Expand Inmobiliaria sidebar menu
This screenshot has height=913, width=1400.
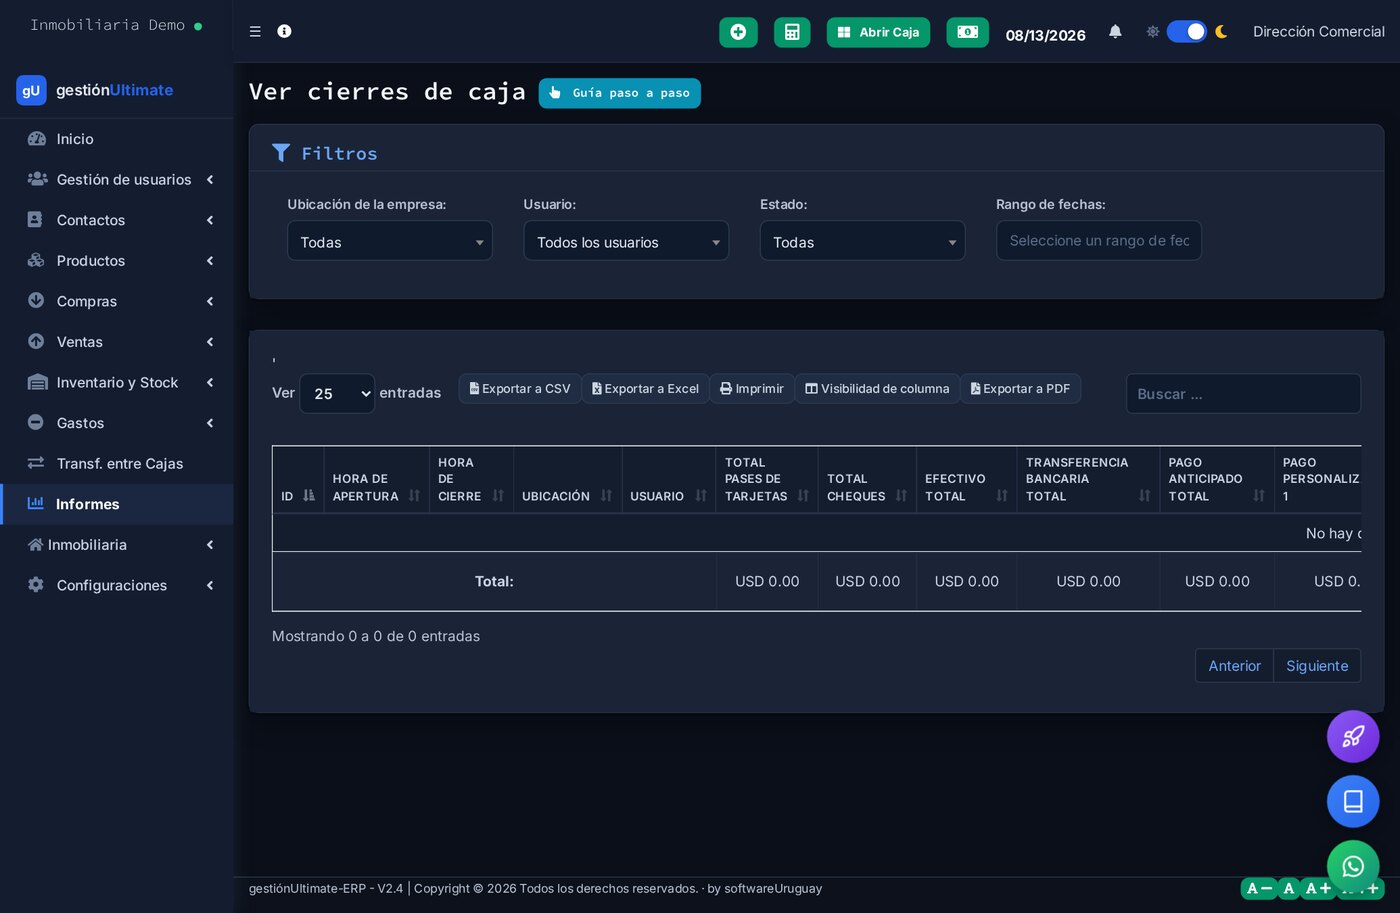(x=116, y=545)
